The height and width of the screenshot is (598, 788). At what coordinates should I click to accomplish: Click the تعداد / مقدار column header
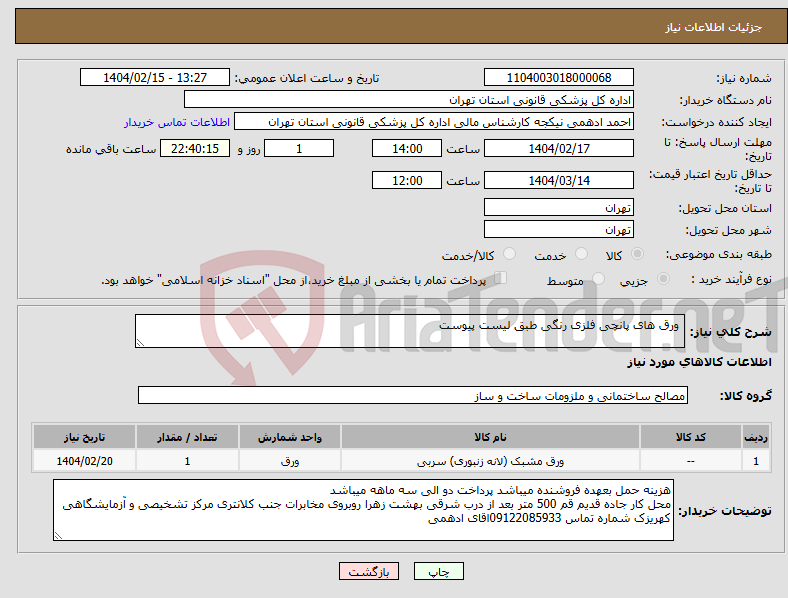coord(187,437)
